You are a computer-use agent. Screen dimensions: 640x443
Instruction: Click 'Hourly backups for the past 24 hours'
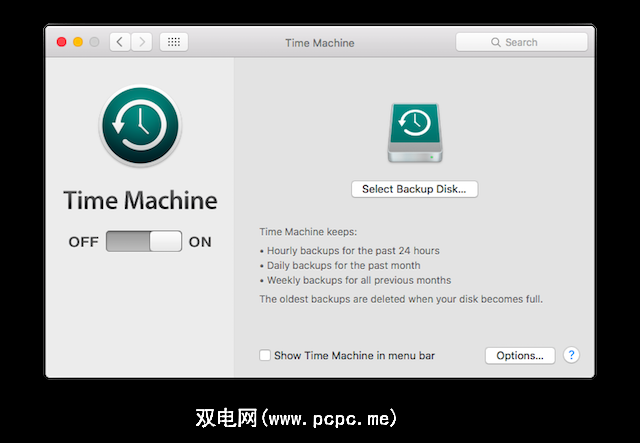point(353,251)
